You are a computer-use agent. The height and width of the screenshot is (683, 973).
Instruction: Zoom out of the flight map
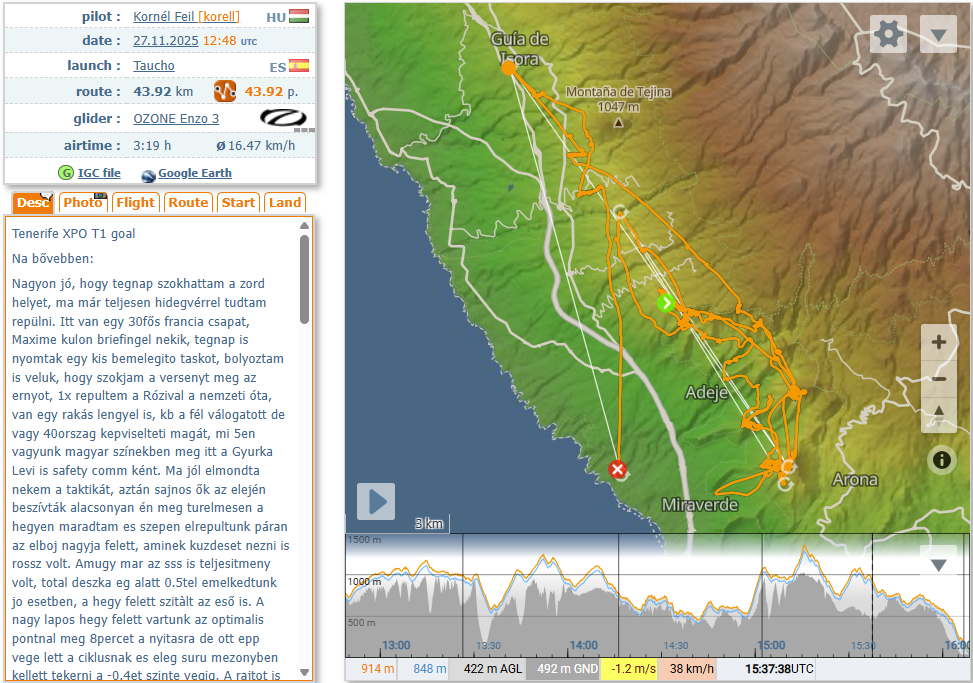click(x=939, y=378)
